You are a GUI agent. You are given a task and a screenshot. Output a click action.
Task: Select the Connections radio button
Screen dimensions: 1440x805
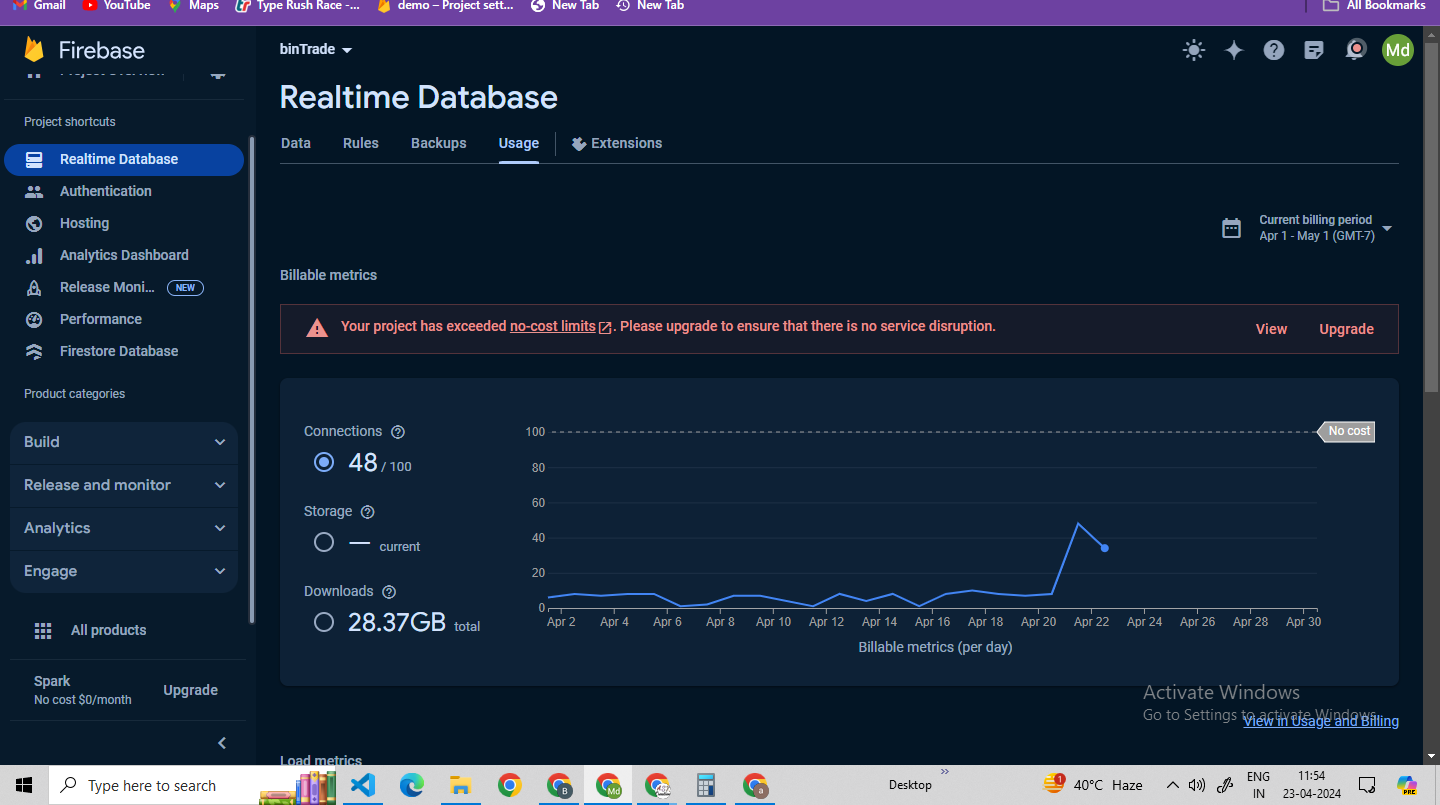point(323,462)
